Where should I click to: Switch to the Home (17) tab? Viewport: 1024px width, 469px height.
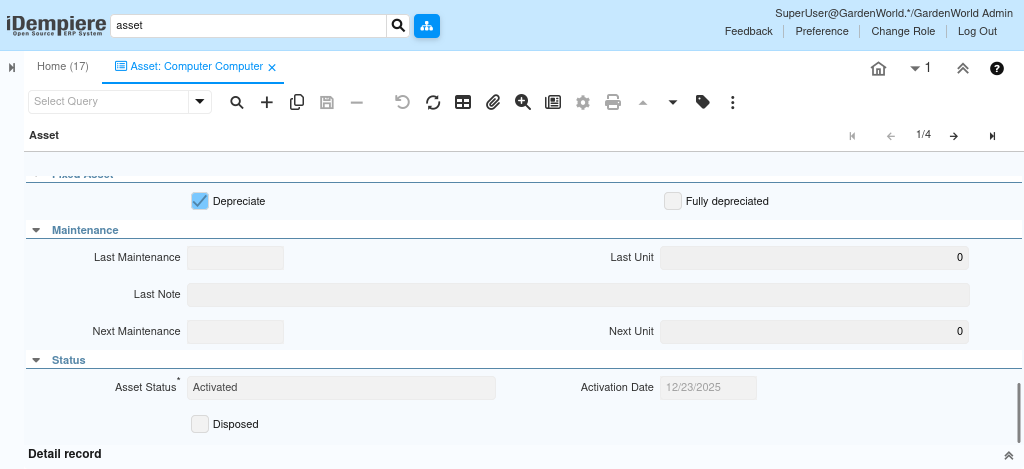tap(62, 67)
